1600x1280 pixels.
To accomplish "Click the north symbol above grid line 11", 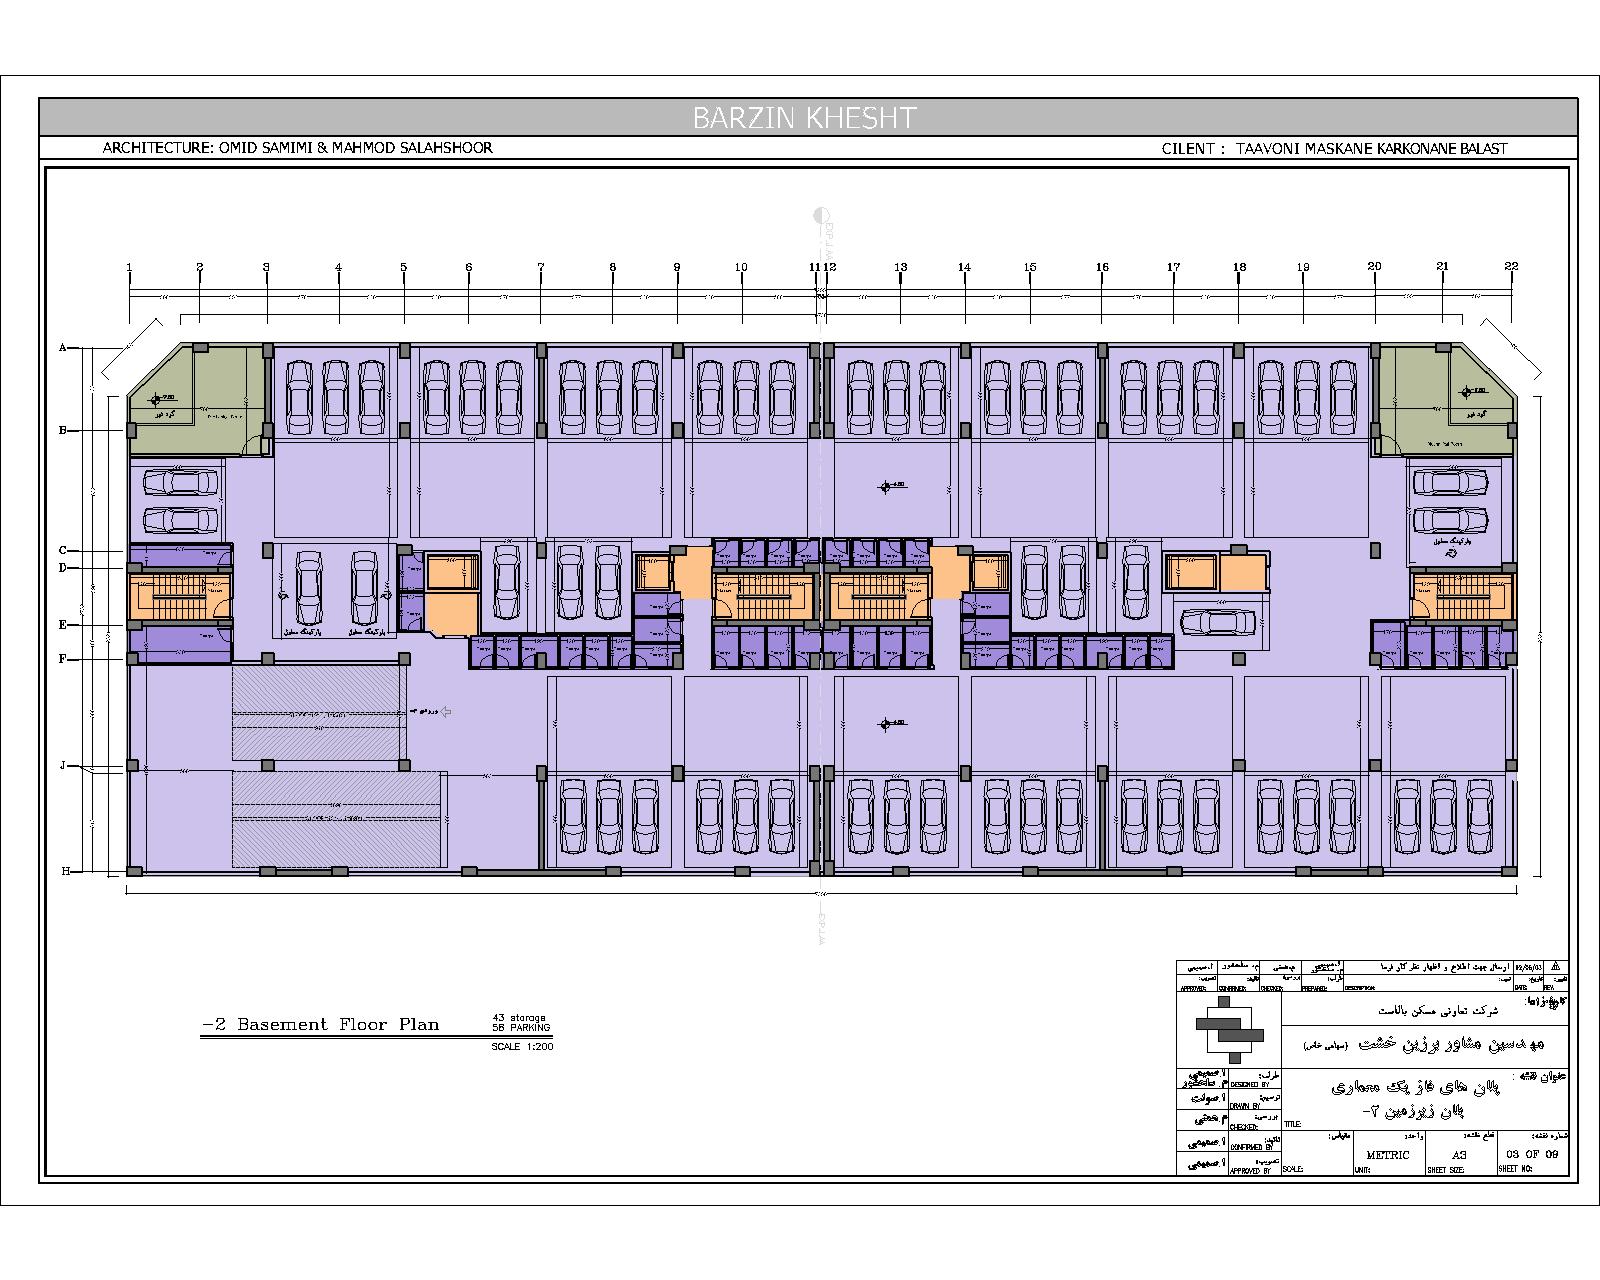I will coord(820,214).
